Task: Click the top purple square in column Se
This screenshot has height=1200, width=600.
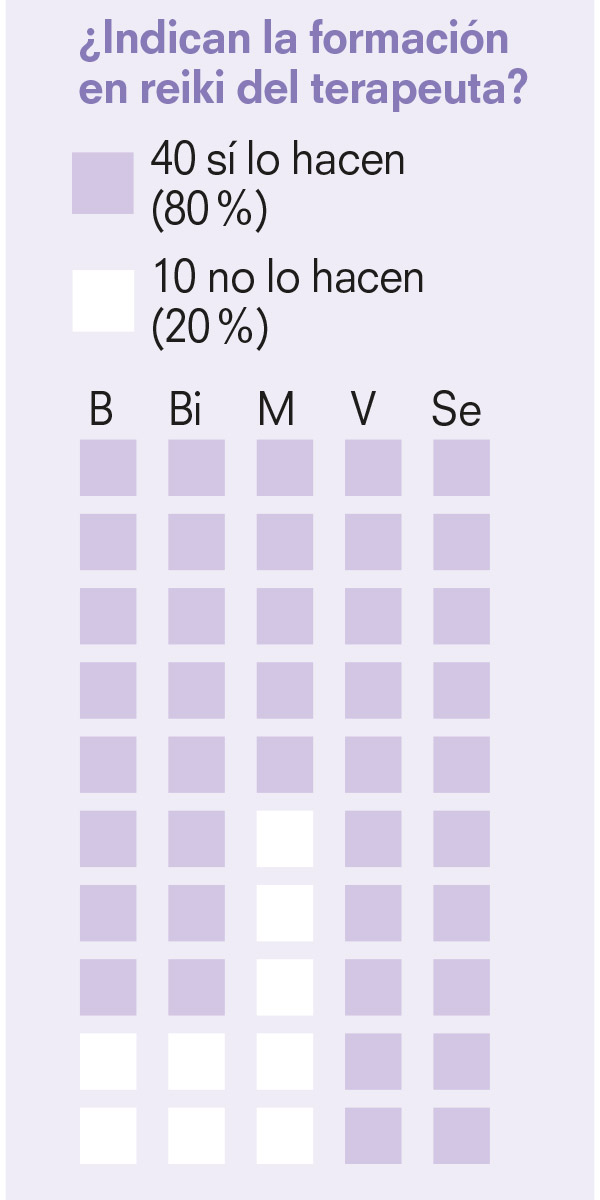Action: (461, 468)
